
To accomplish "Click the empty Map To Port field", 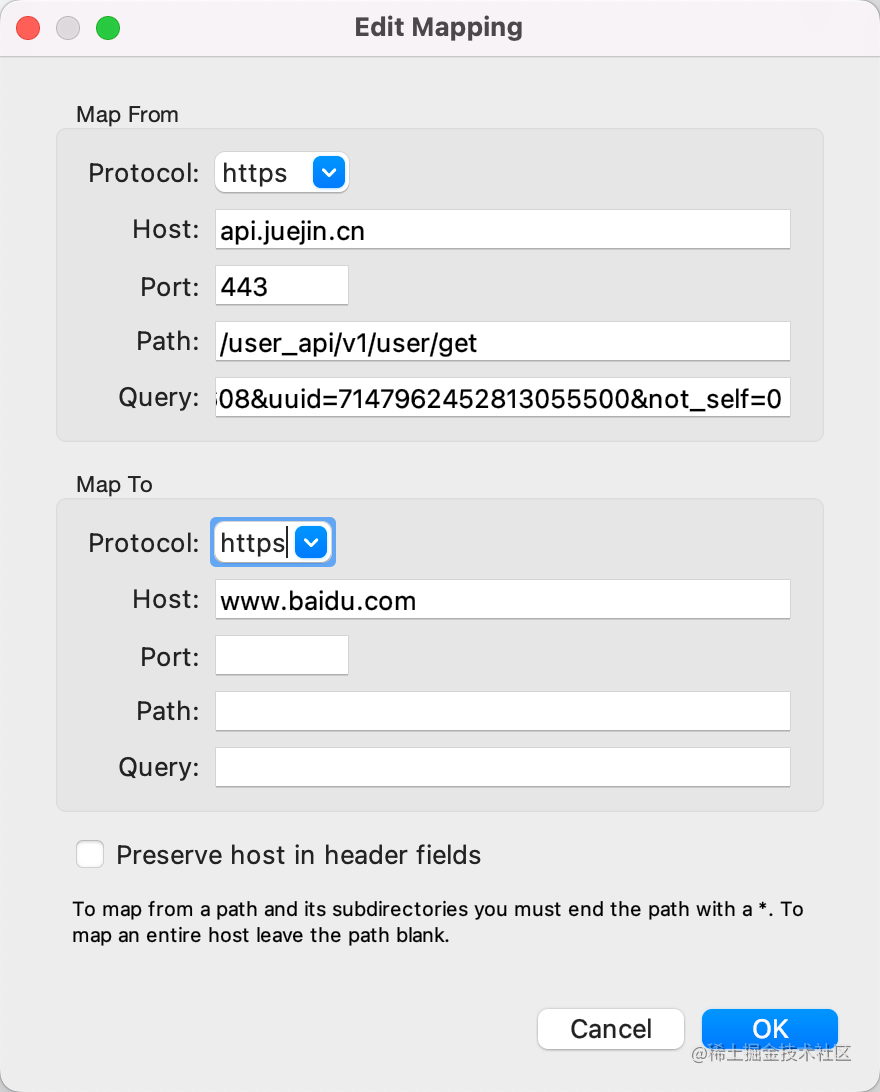I will pyautogui.click(x=282, y=655).
